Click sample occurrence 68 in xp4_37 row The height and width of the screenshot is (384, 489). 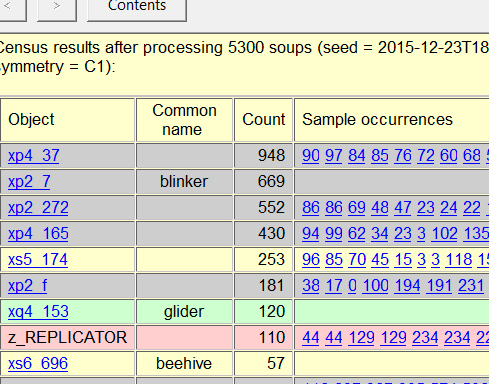tap(472, 156)
